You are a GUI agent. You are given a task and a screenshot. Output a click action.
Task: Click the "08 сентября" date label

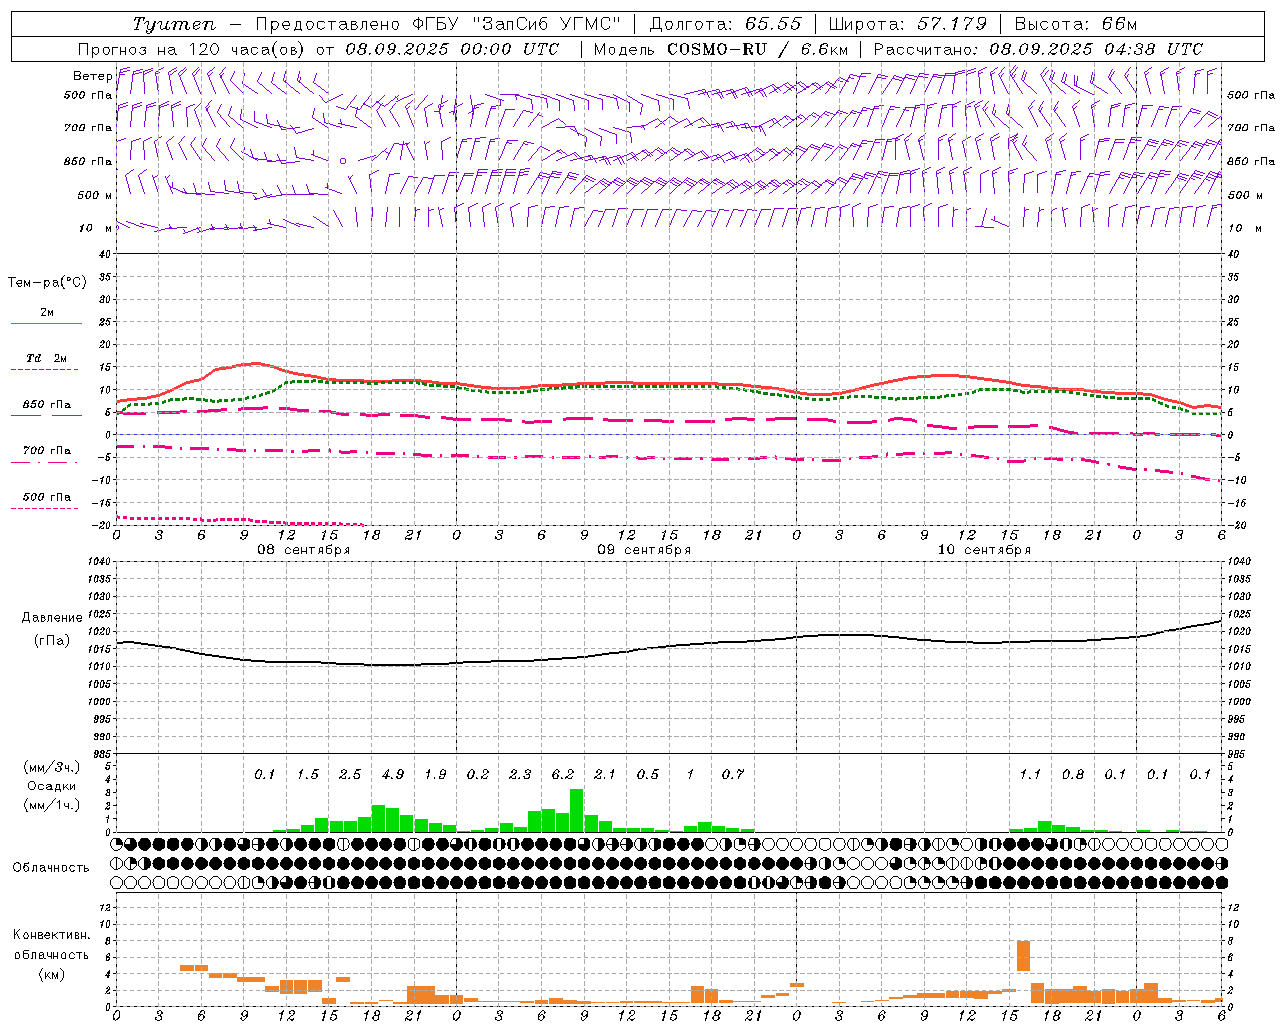304,550
